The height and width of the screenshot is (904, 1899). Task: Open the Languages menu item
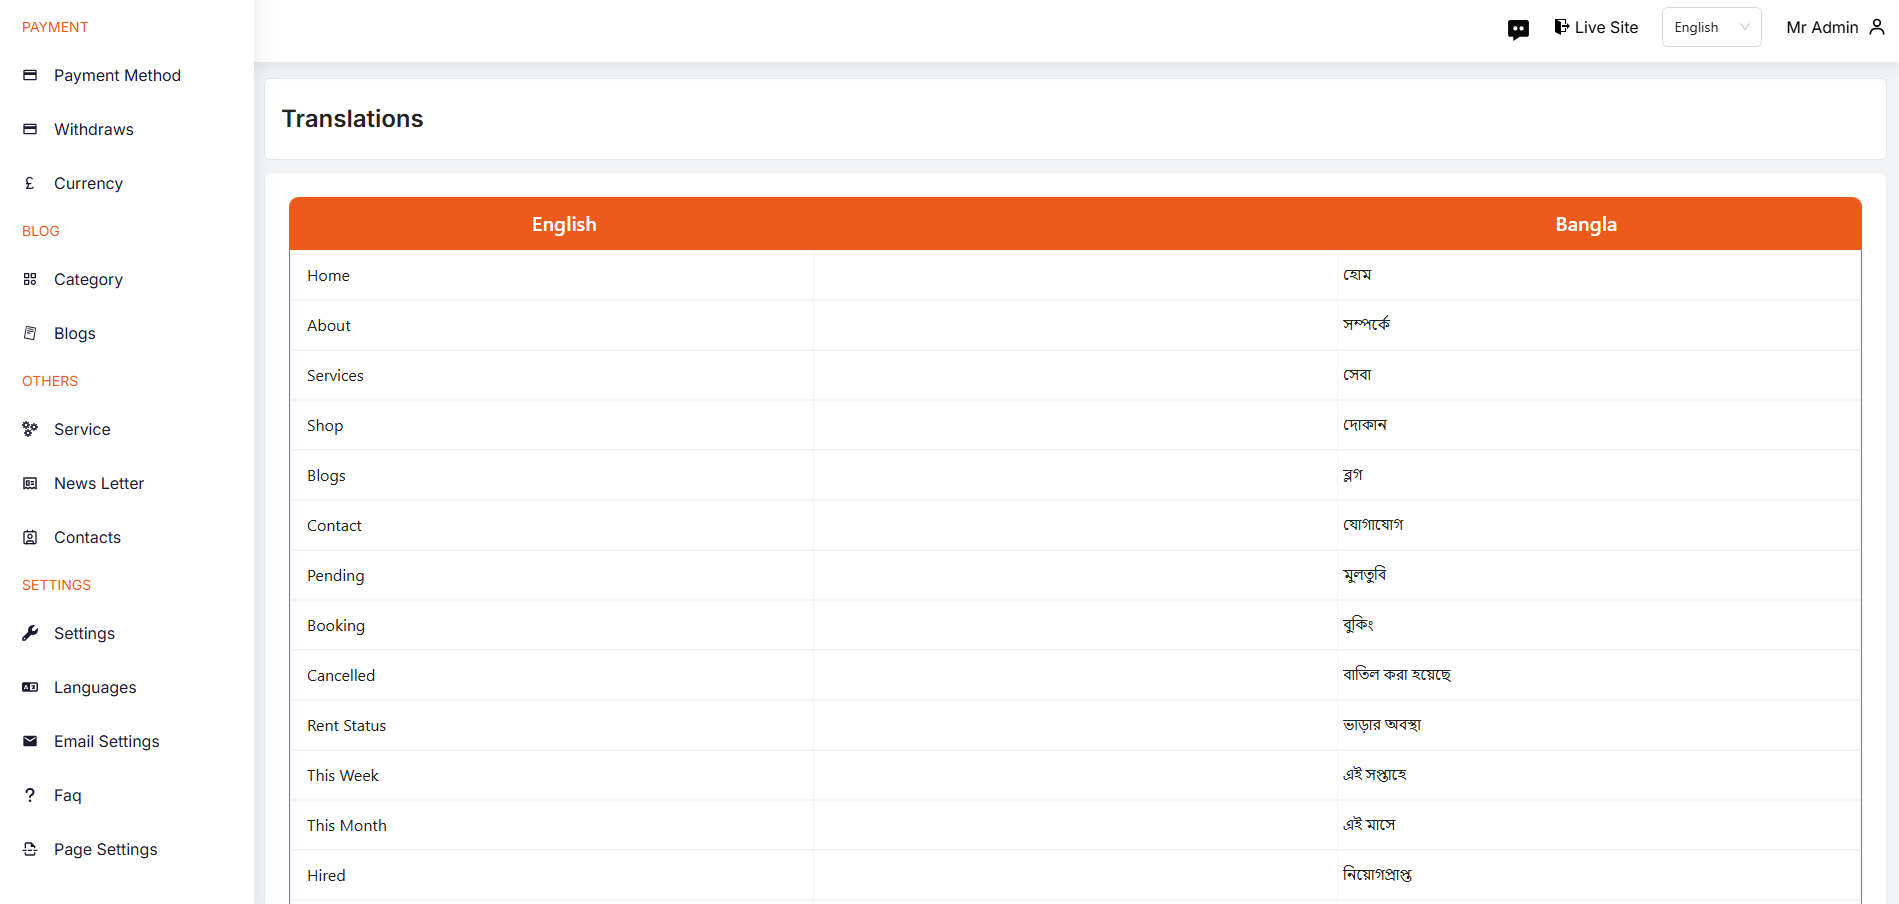[95, 687]
